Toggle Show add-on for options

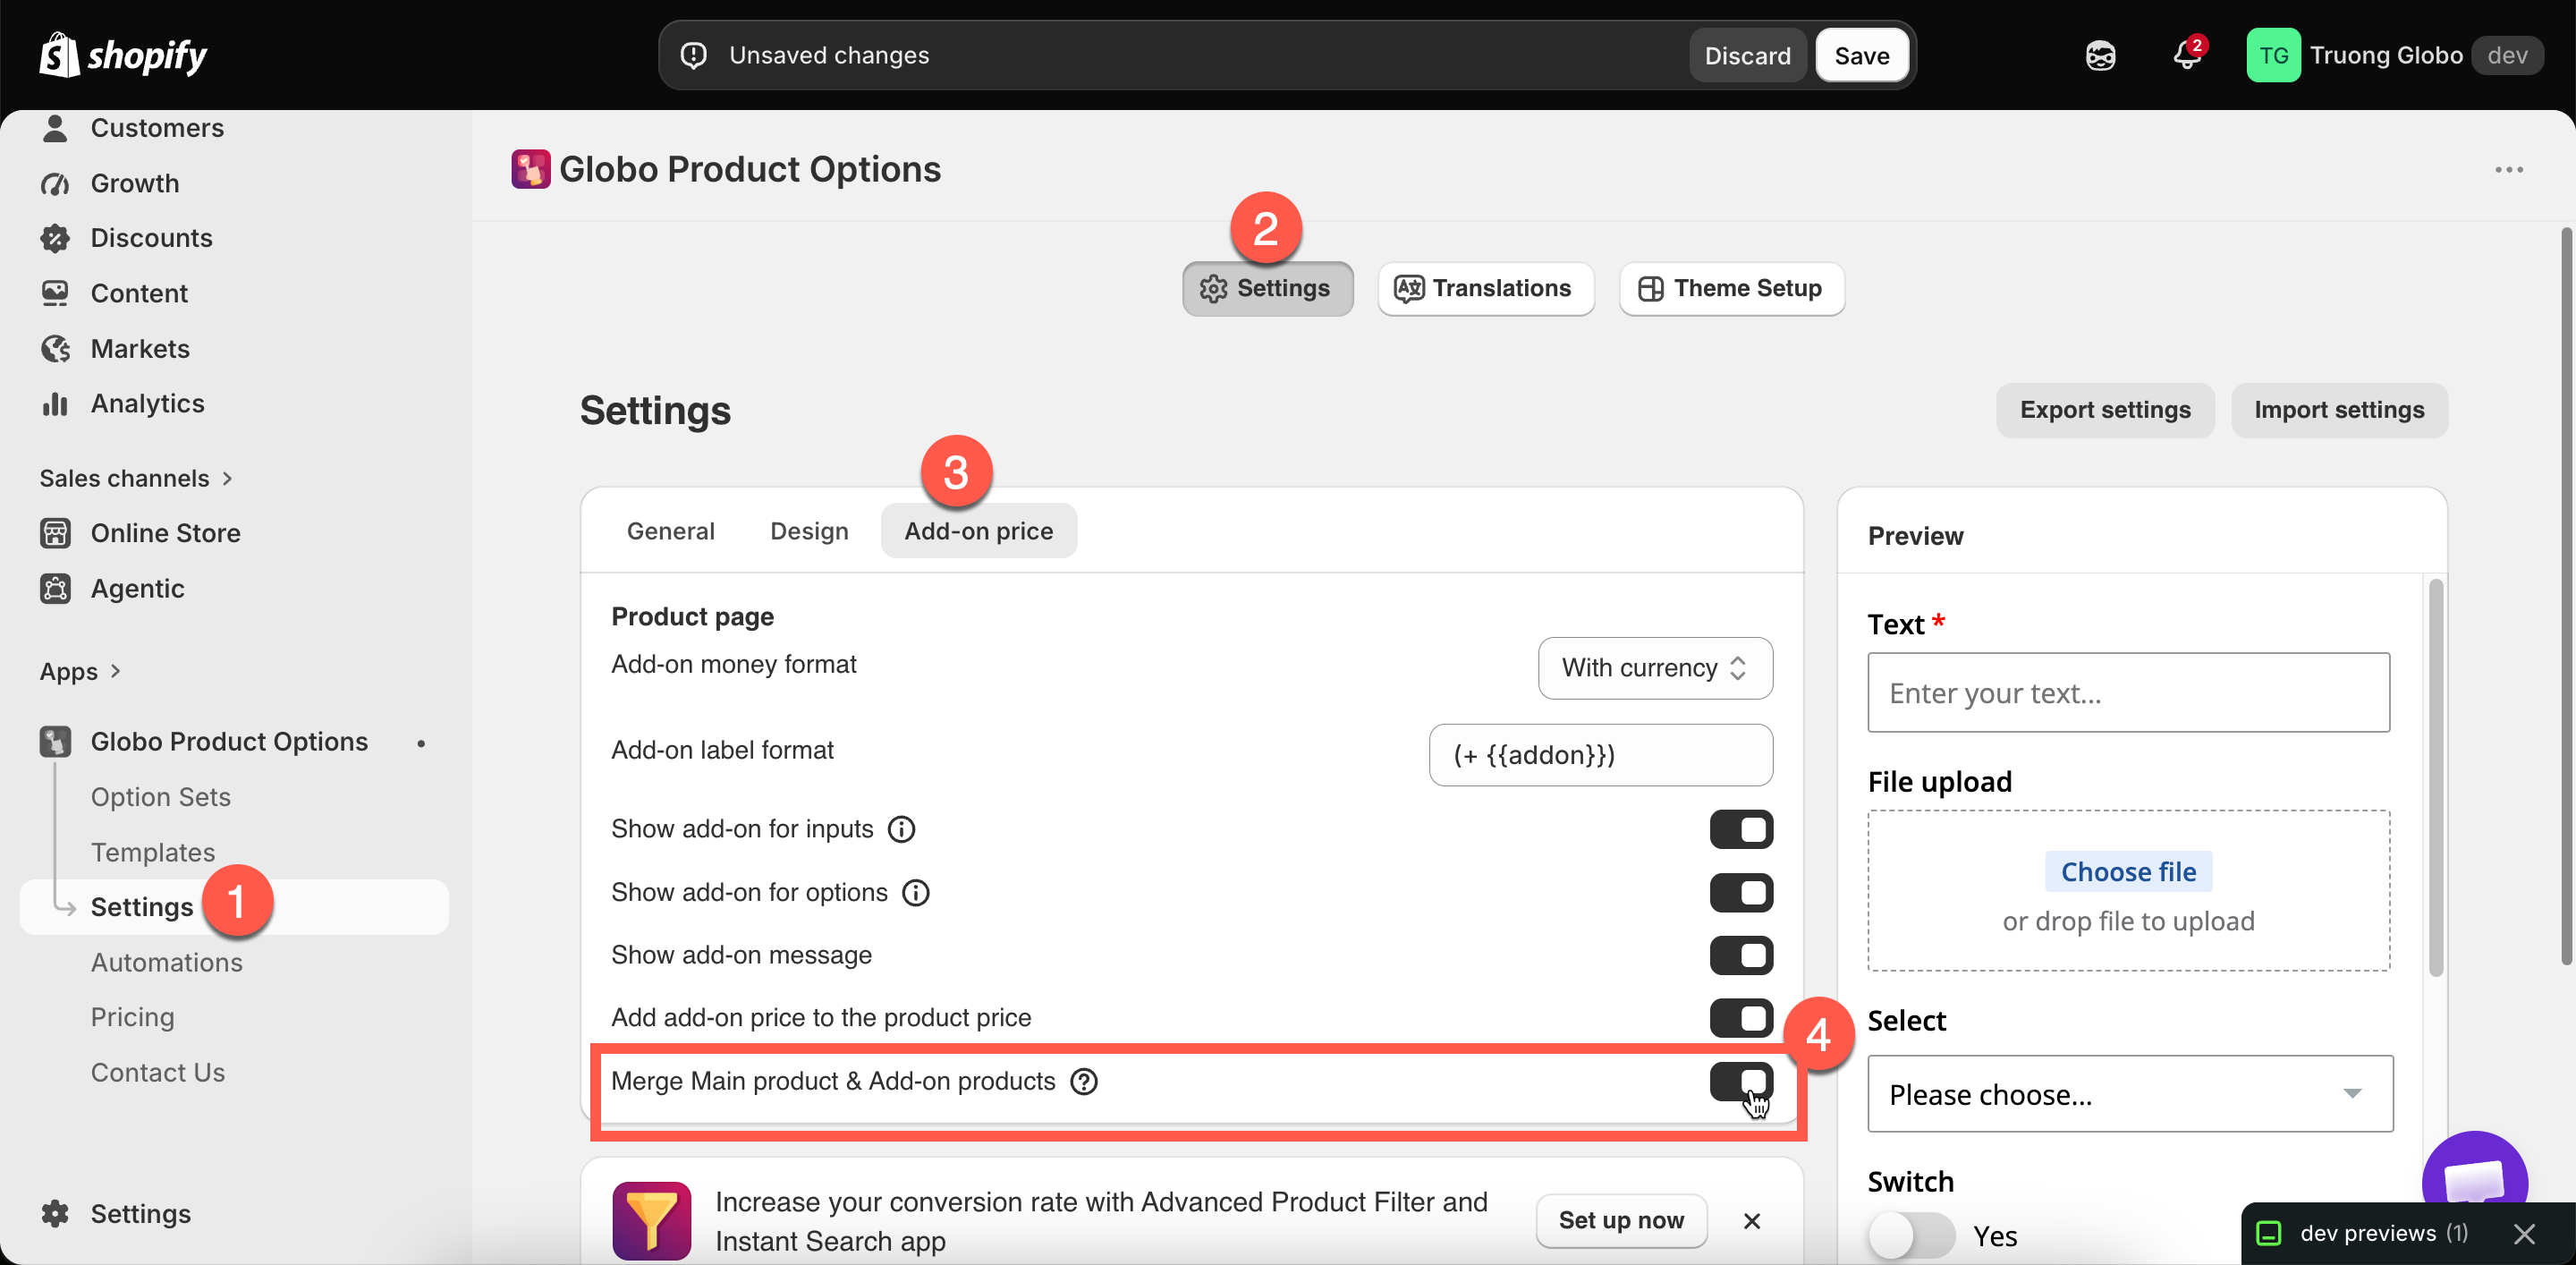(1740, 892)
